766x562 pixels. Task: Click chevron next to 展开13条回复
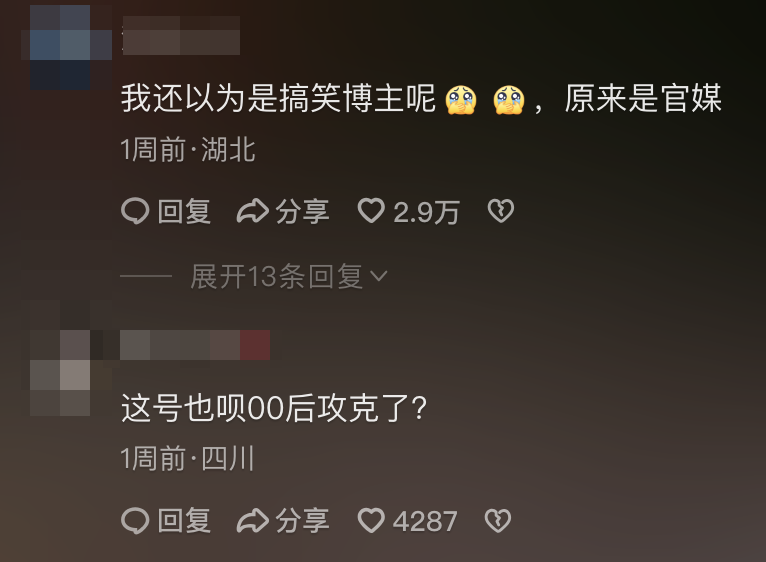[379, 277]
